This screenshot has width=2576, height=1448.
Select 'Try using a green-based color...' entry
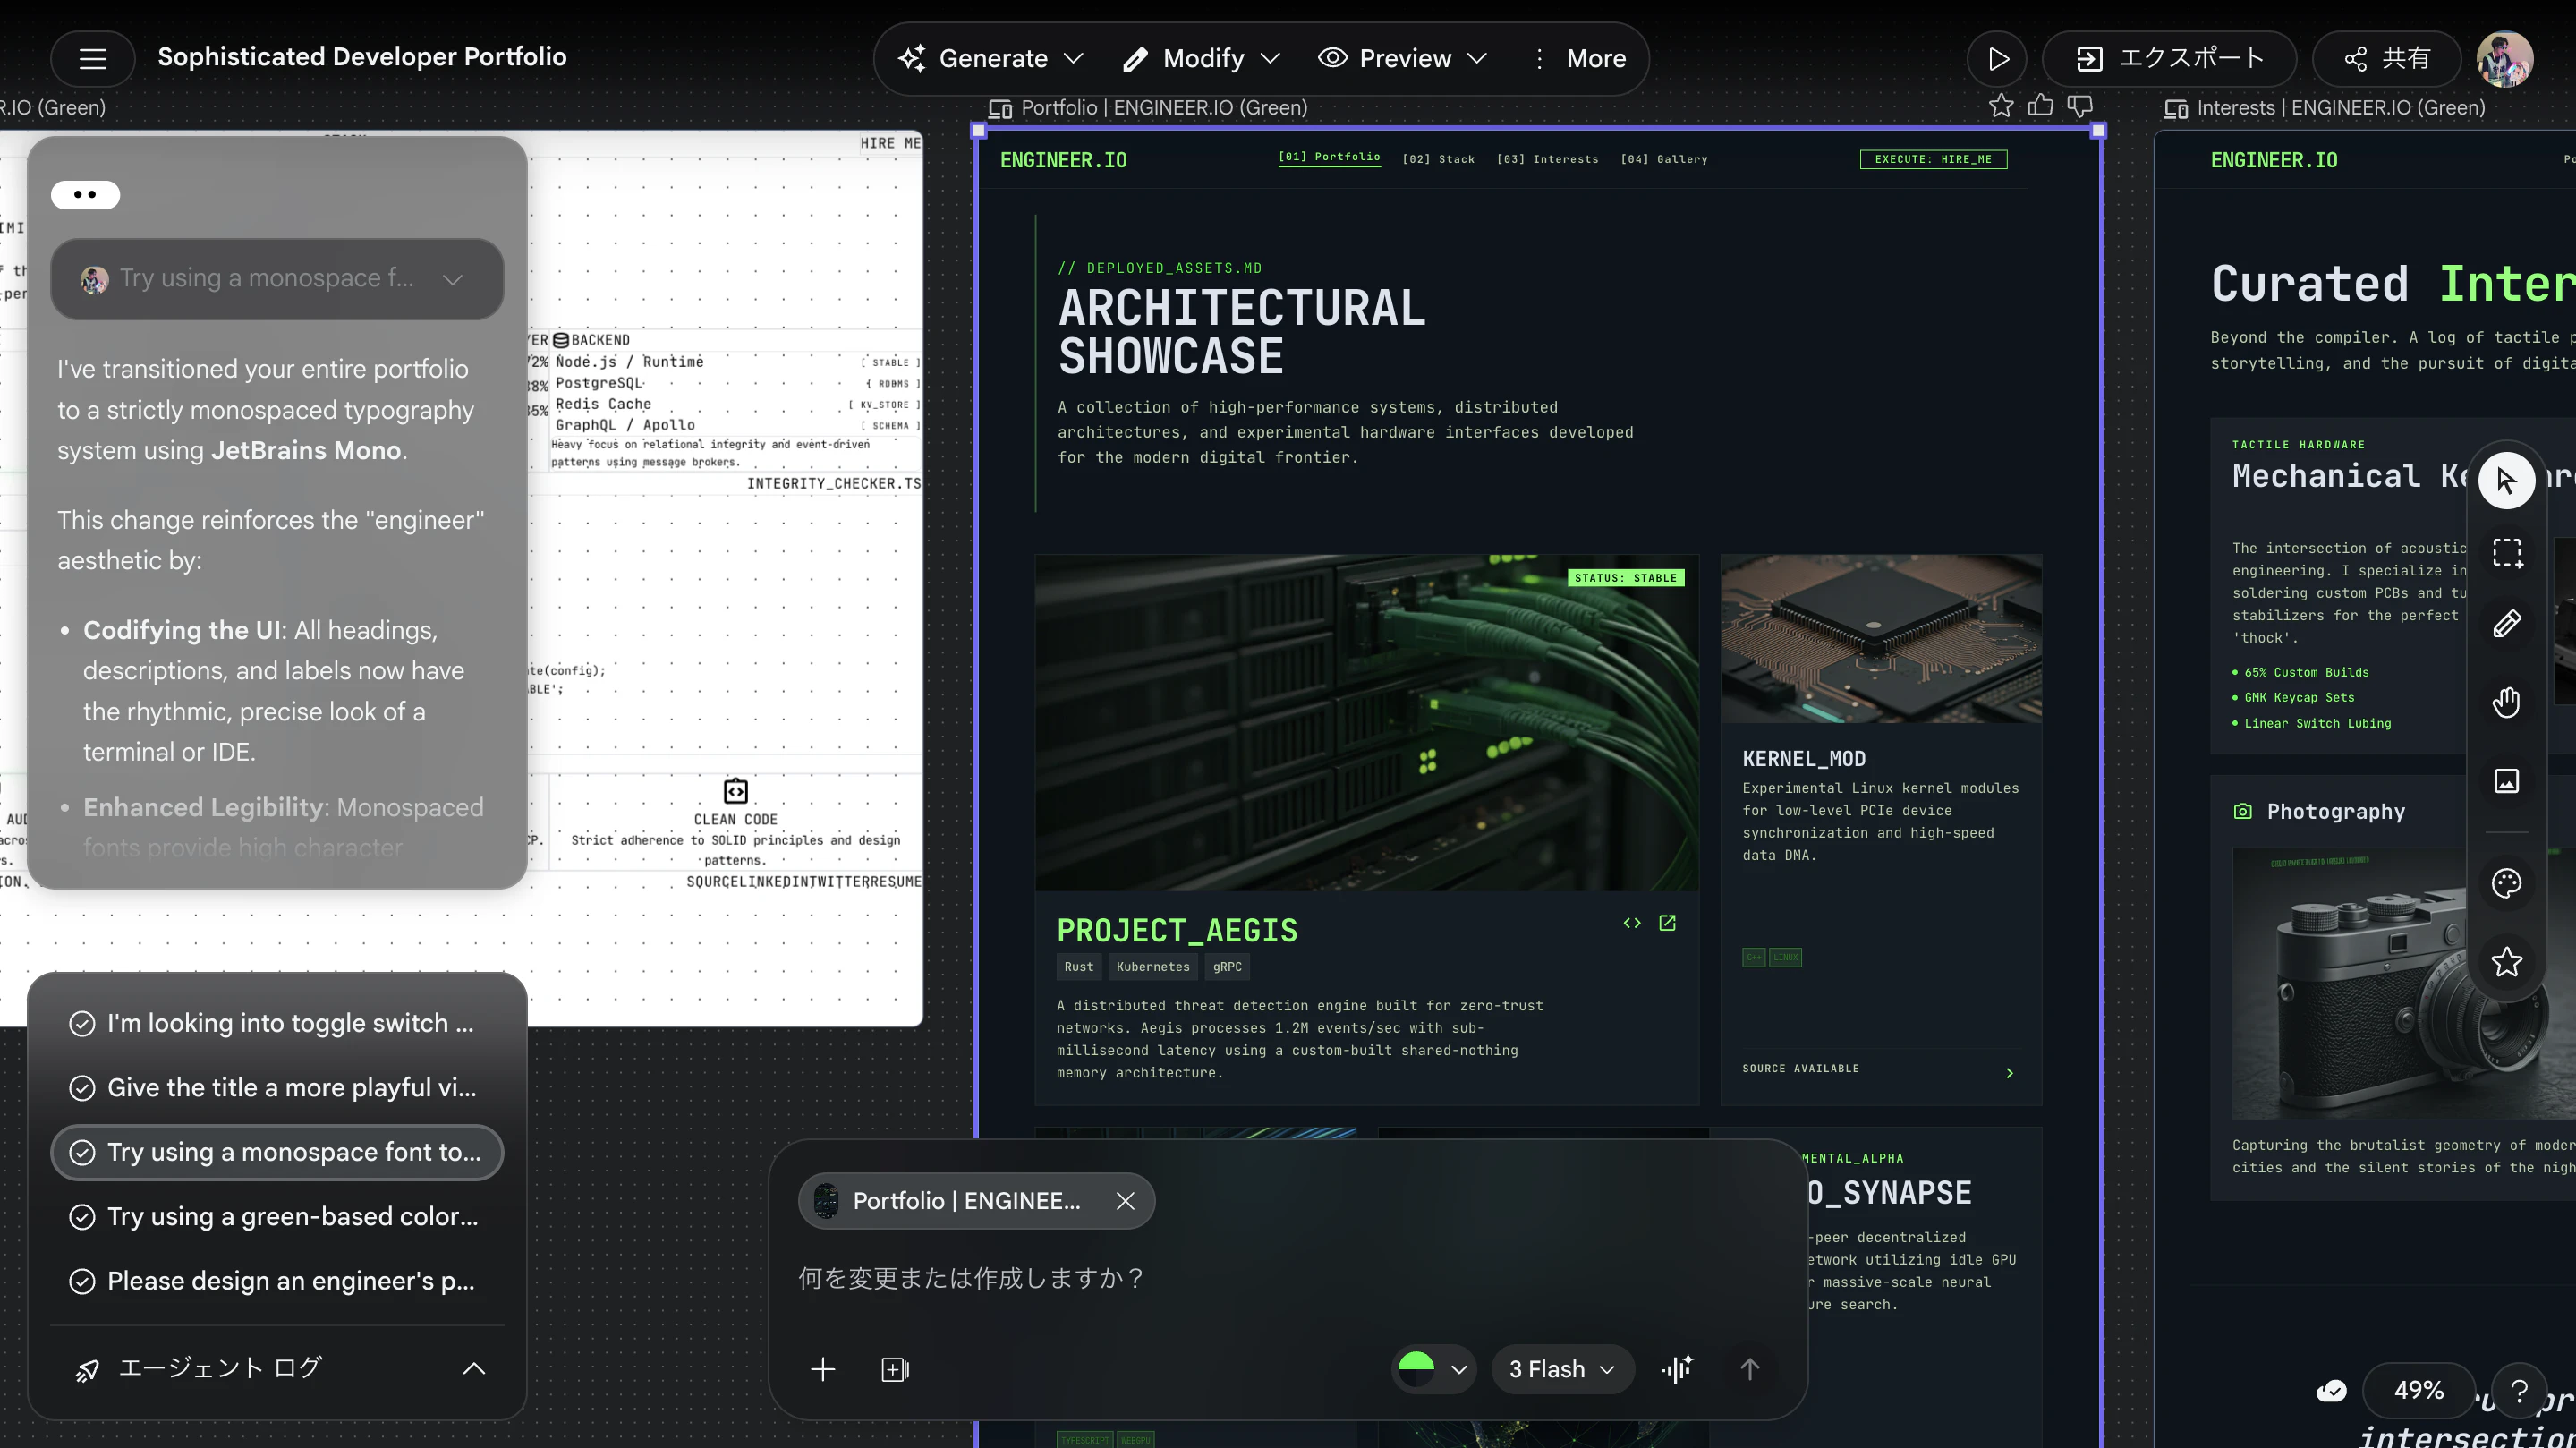click(x=277, y=1217)
